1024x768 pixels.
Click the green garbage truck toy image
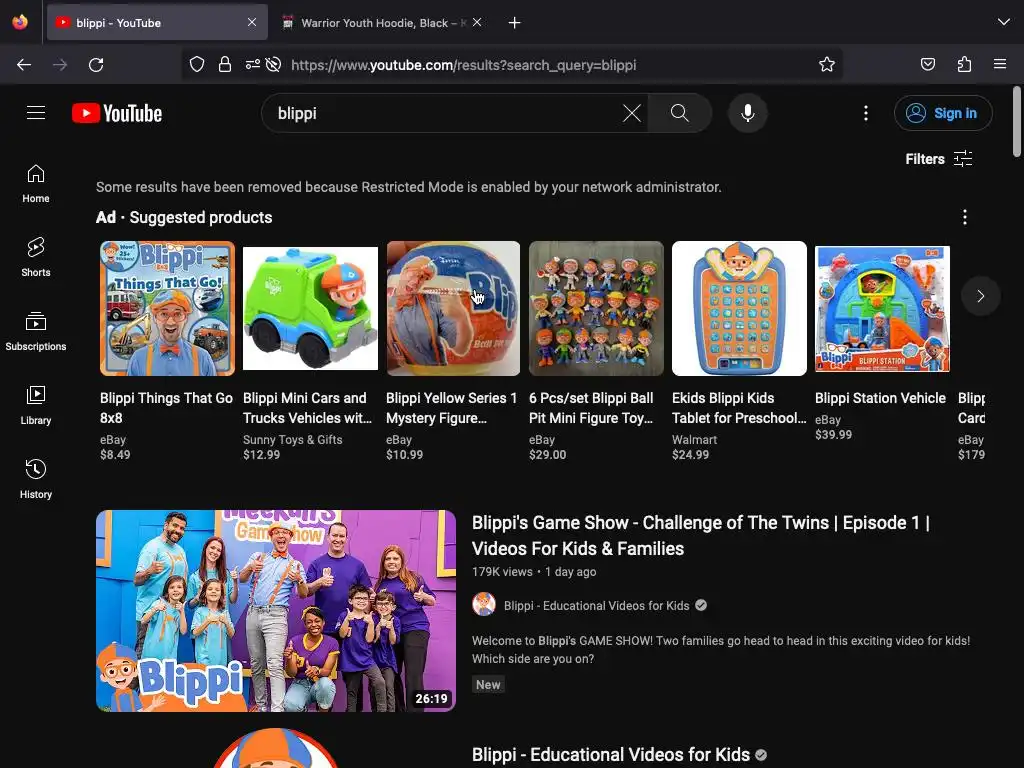[x=310, y=308]
